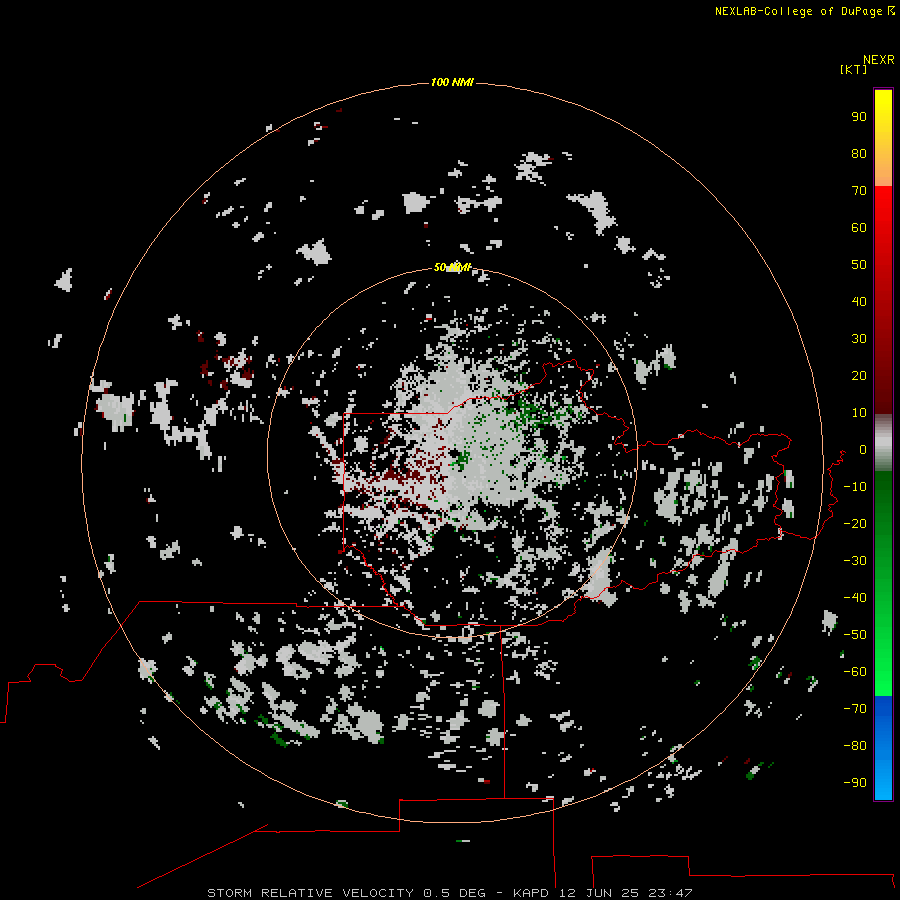
Task: Click the -50 value on the velocity scale
Action: pos(855,635)
